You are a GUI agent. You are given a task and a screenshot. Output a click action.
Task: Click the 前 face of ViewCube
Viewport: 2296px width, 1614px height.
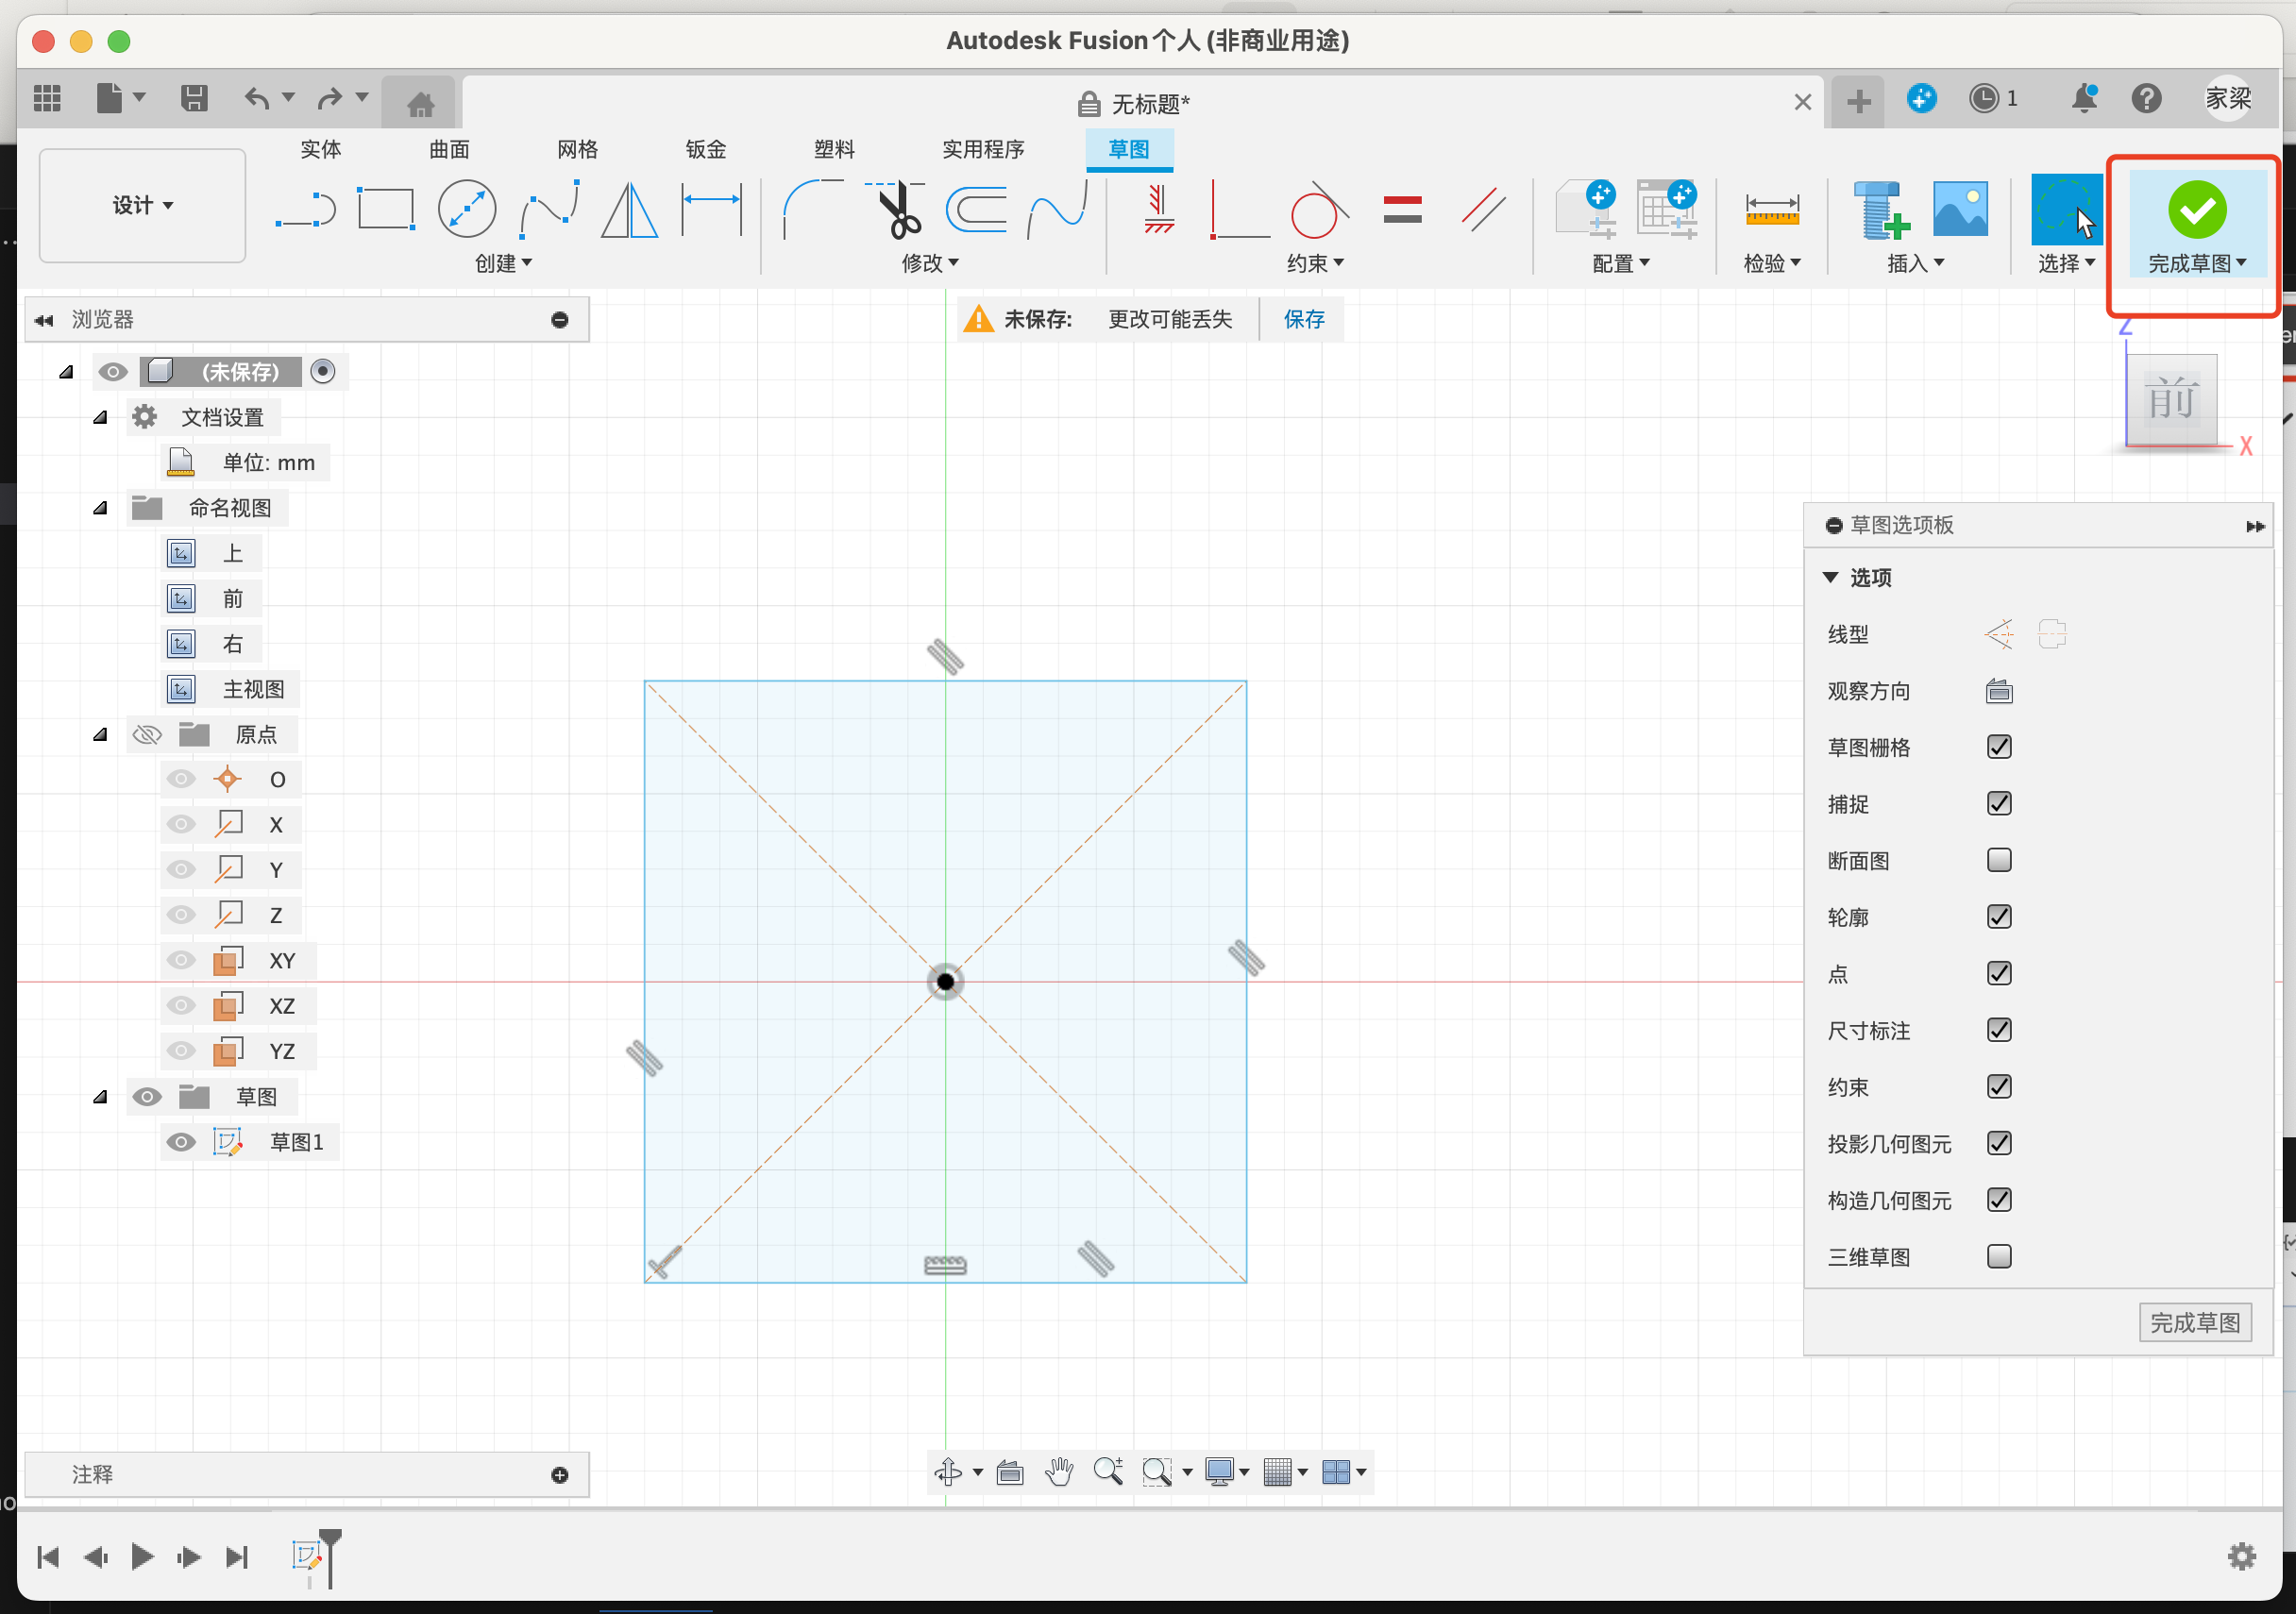tap(2171, 400)
